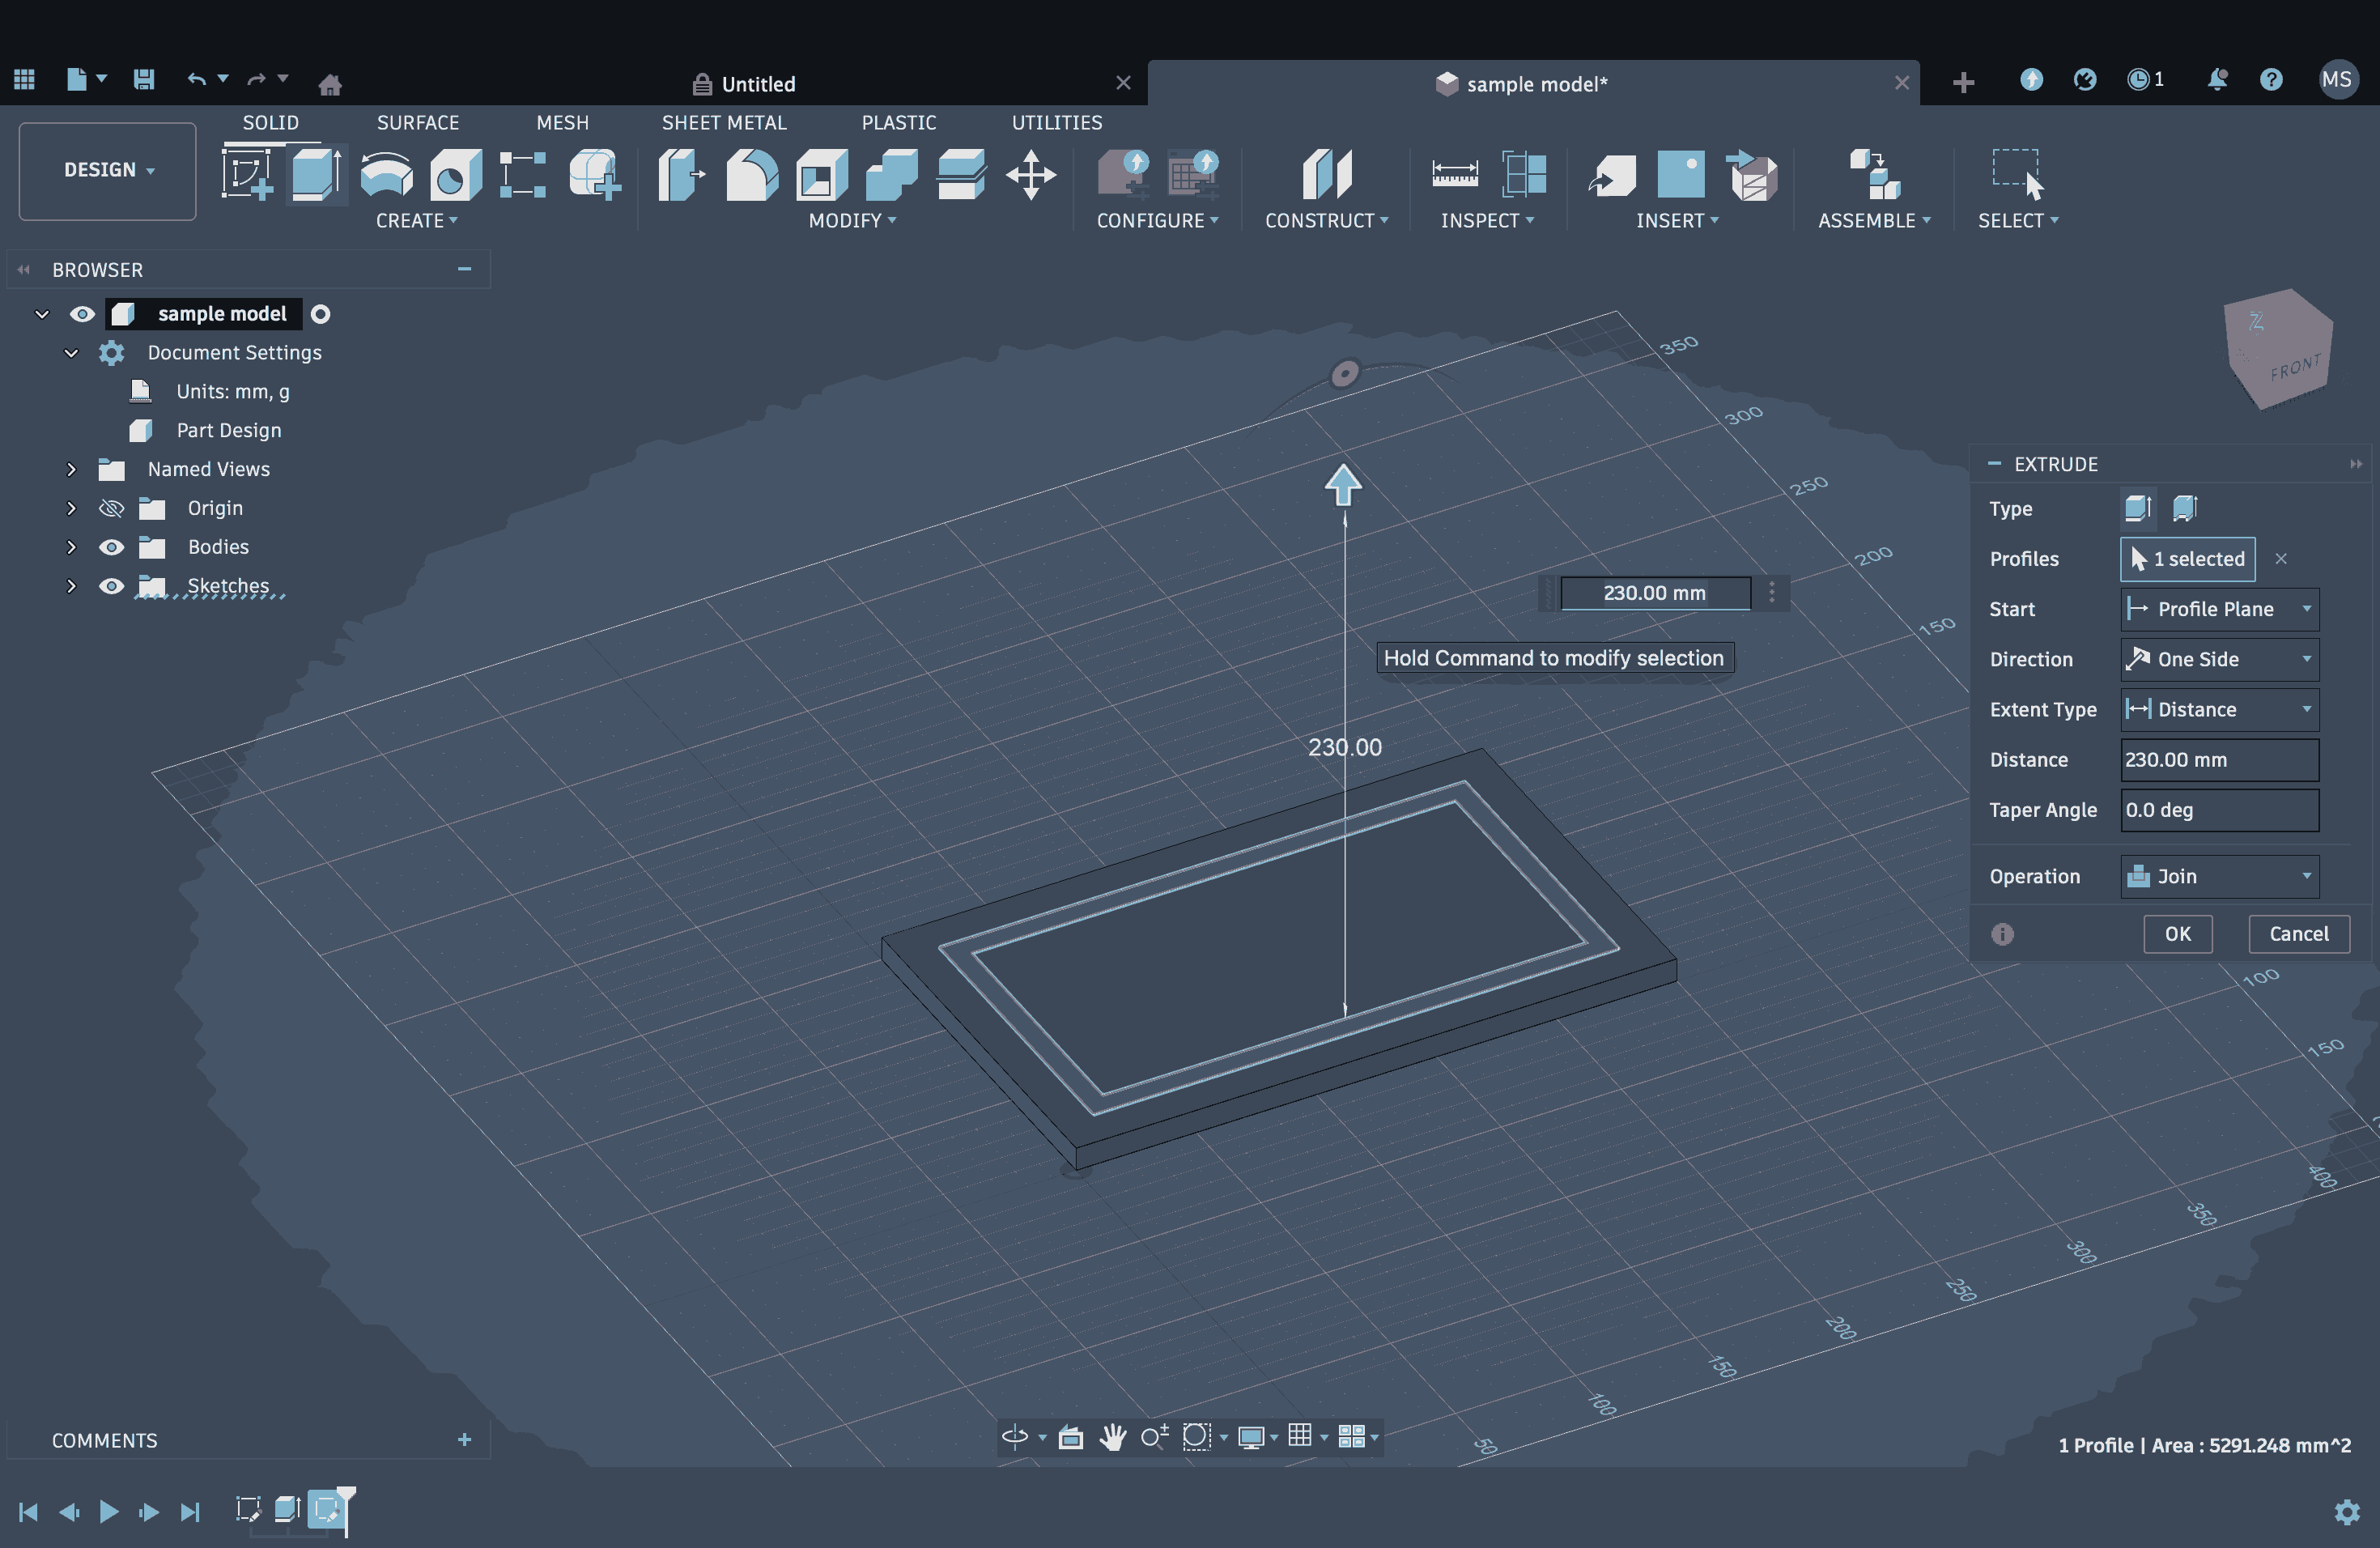The width and height of the screenshot is (2380, 1548).
Task: Open the Insert Decal icon
Action: pos(1680,174)
